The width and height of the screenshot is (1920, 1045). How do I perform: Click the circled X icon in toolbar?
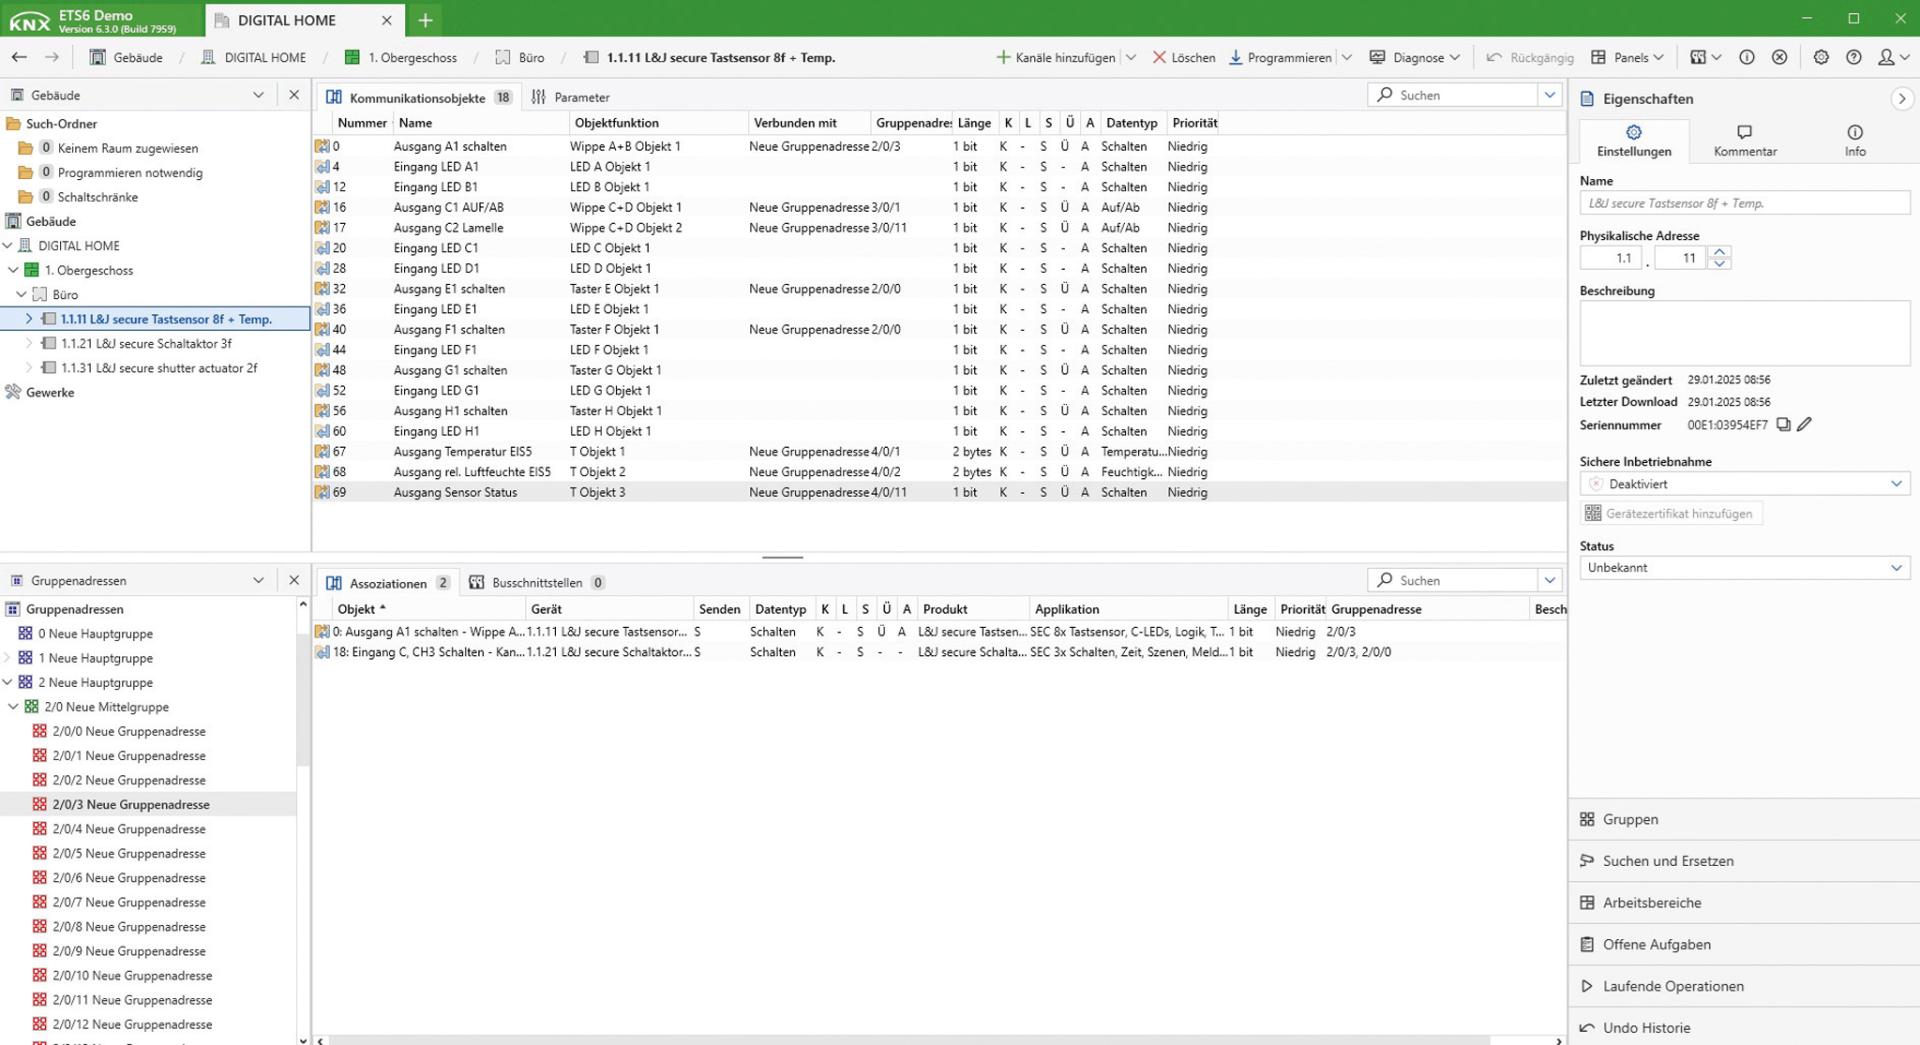tap(1780, 57)
